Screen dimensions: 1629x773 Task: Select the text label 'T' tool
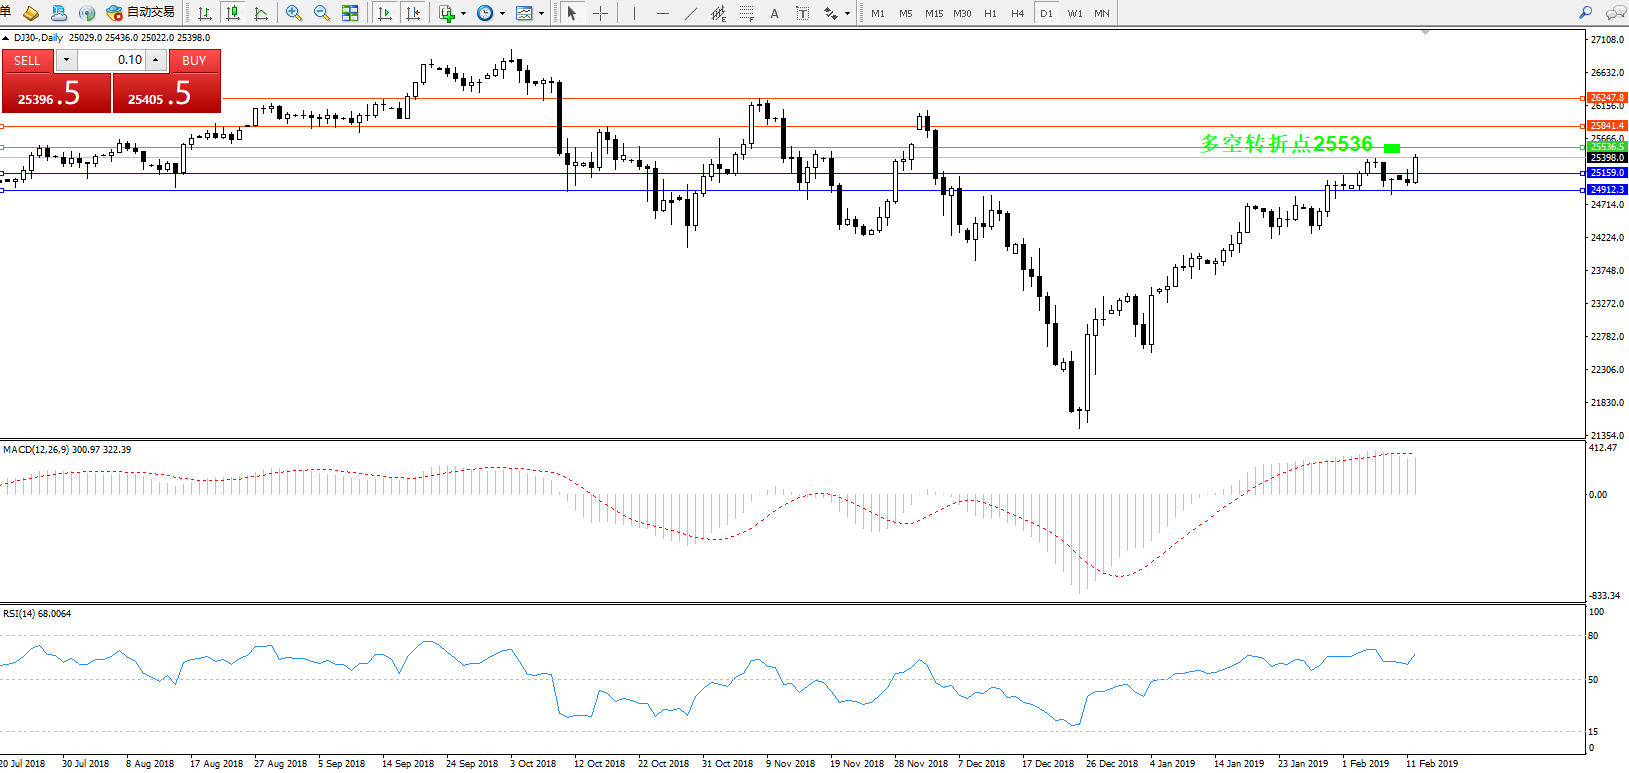click(802, 13)
